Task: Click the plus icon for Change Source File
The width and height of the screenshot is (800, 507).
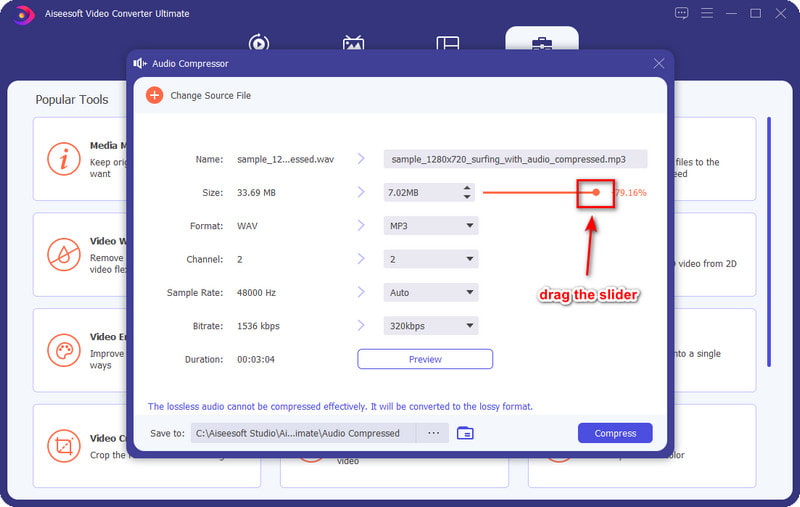Action: 154,95
